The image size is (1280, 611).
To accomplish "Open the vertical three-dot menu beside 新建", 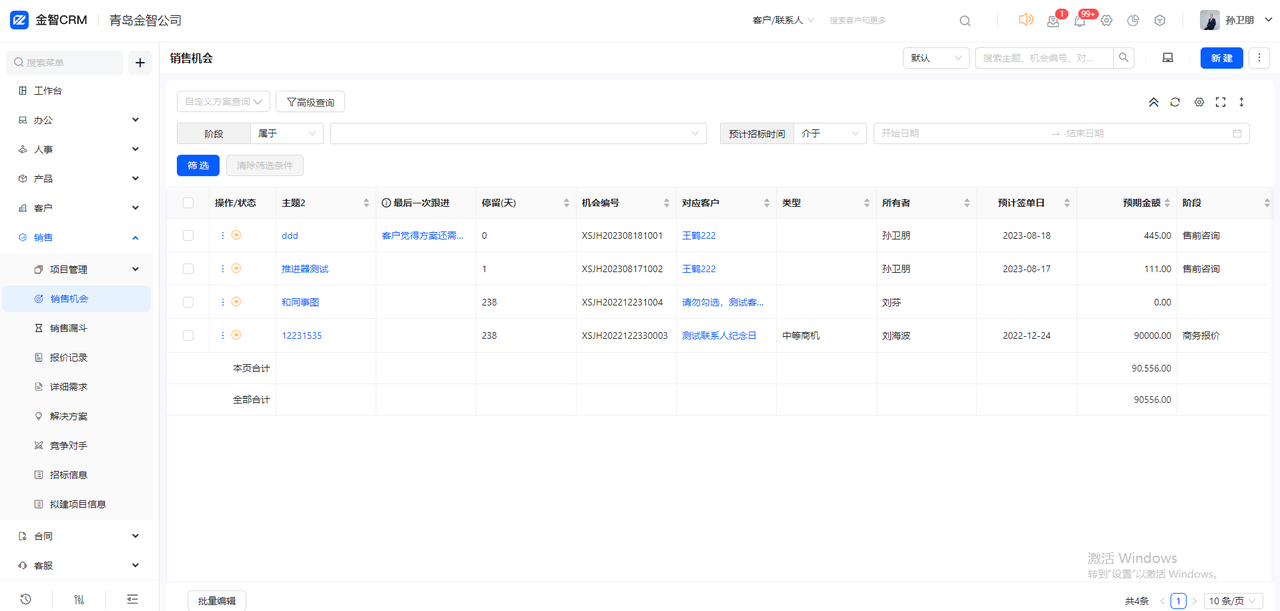I will pyautogui.click(x=1260, y=58).
